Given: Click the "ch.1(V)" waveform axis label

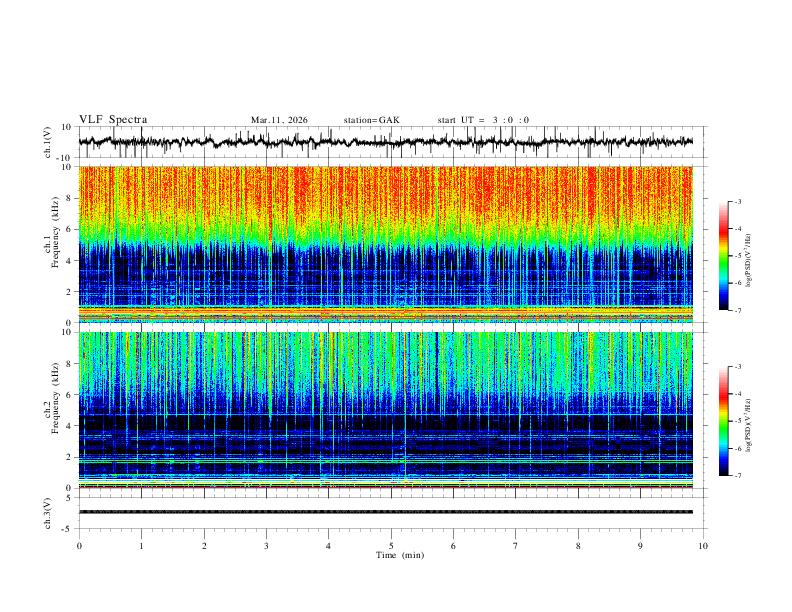Looking at the screenshot, I should pos(48,142).
